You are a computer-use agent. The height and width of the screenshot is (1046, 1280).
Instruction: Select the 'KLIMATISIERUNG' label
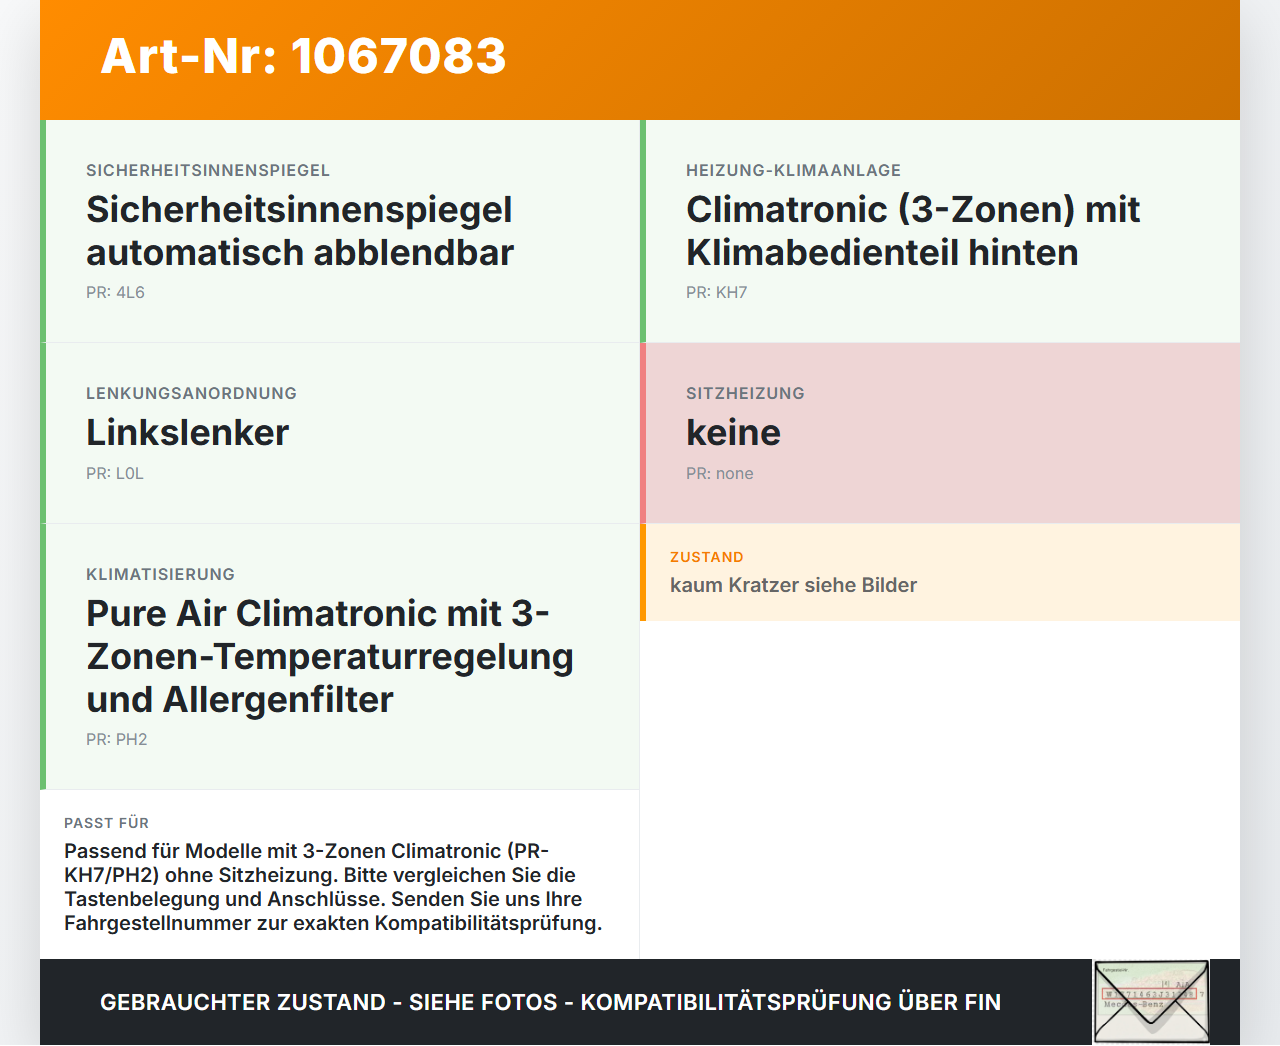click(160, 574)
